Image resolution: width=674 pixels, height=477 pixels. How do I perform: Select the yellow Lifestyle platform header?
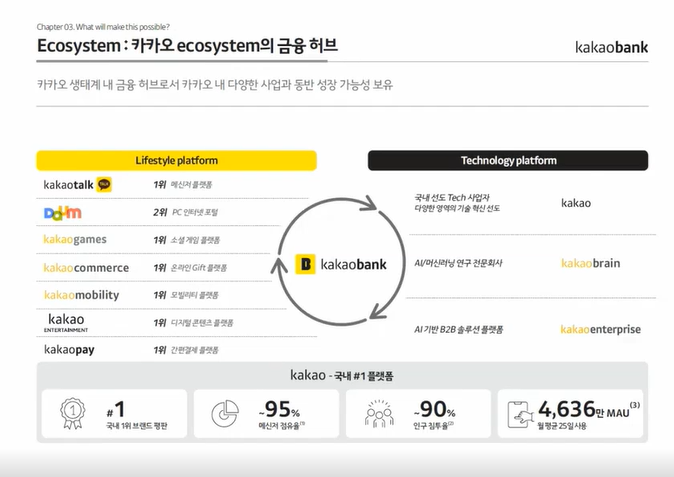176,160
